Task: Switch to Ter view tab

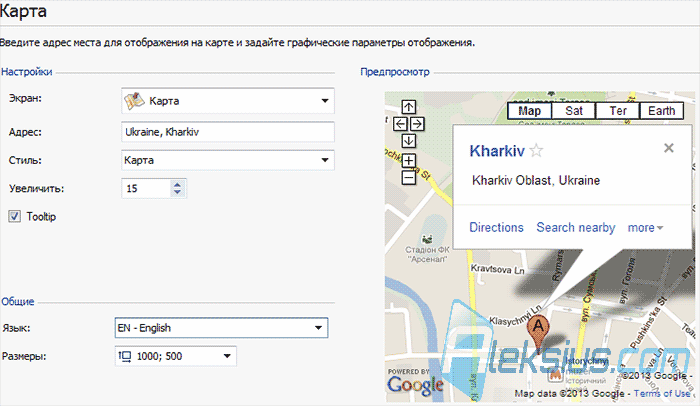Action: (618, 111)
